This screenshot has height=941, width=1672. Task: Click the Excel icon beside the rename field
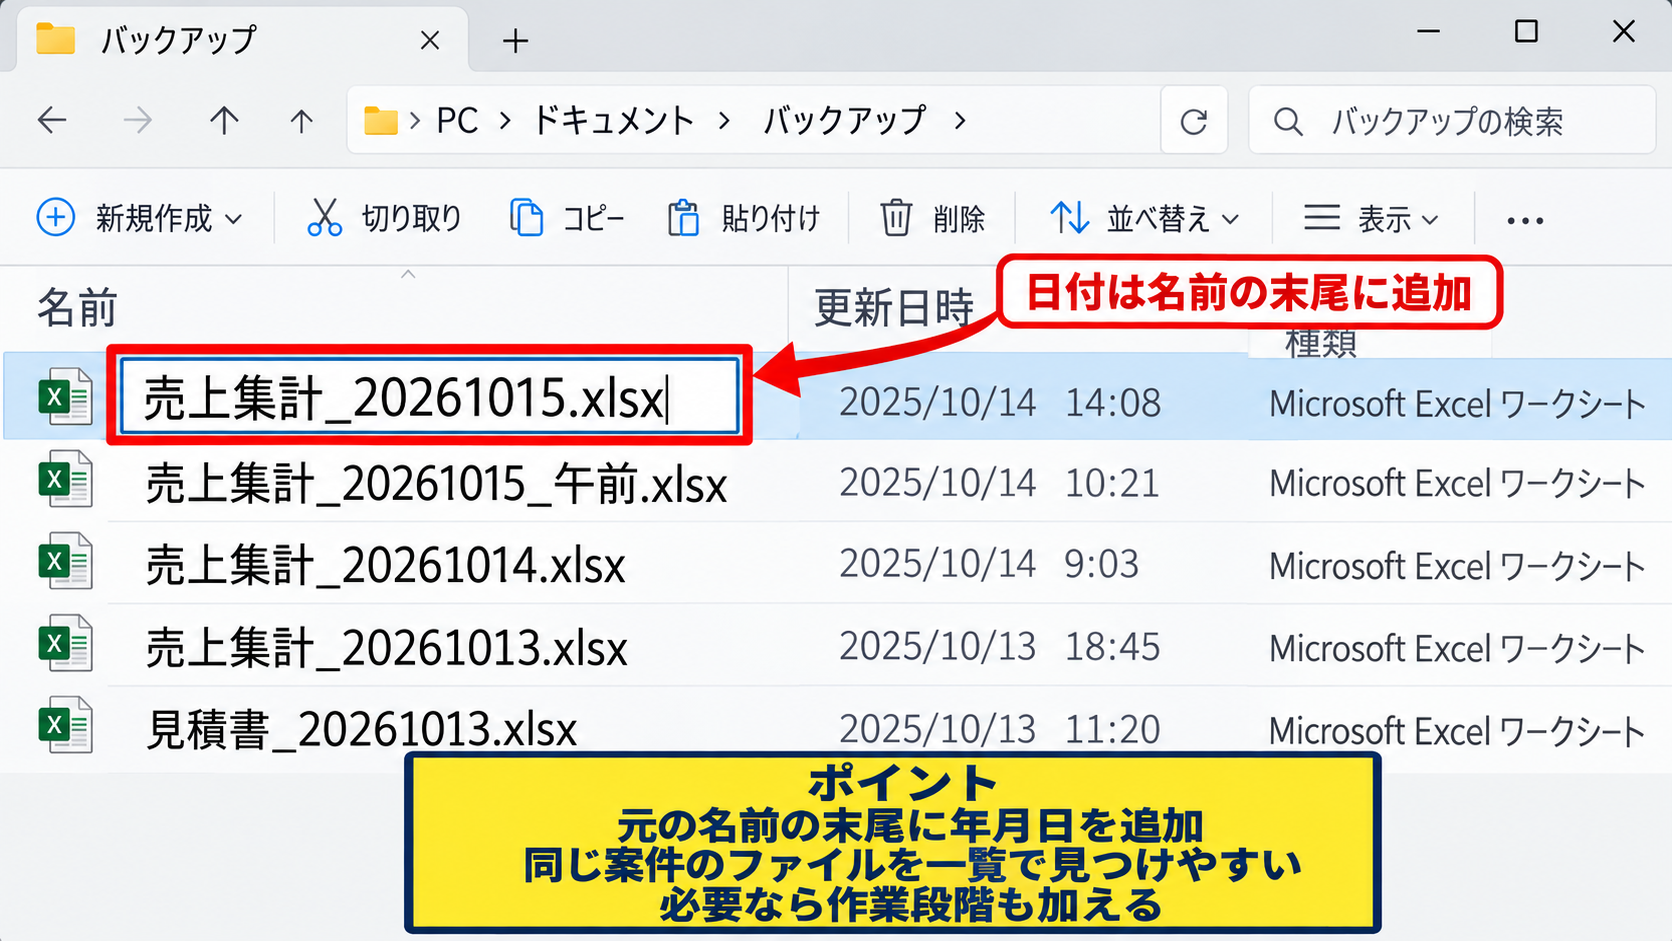point(66,397)
